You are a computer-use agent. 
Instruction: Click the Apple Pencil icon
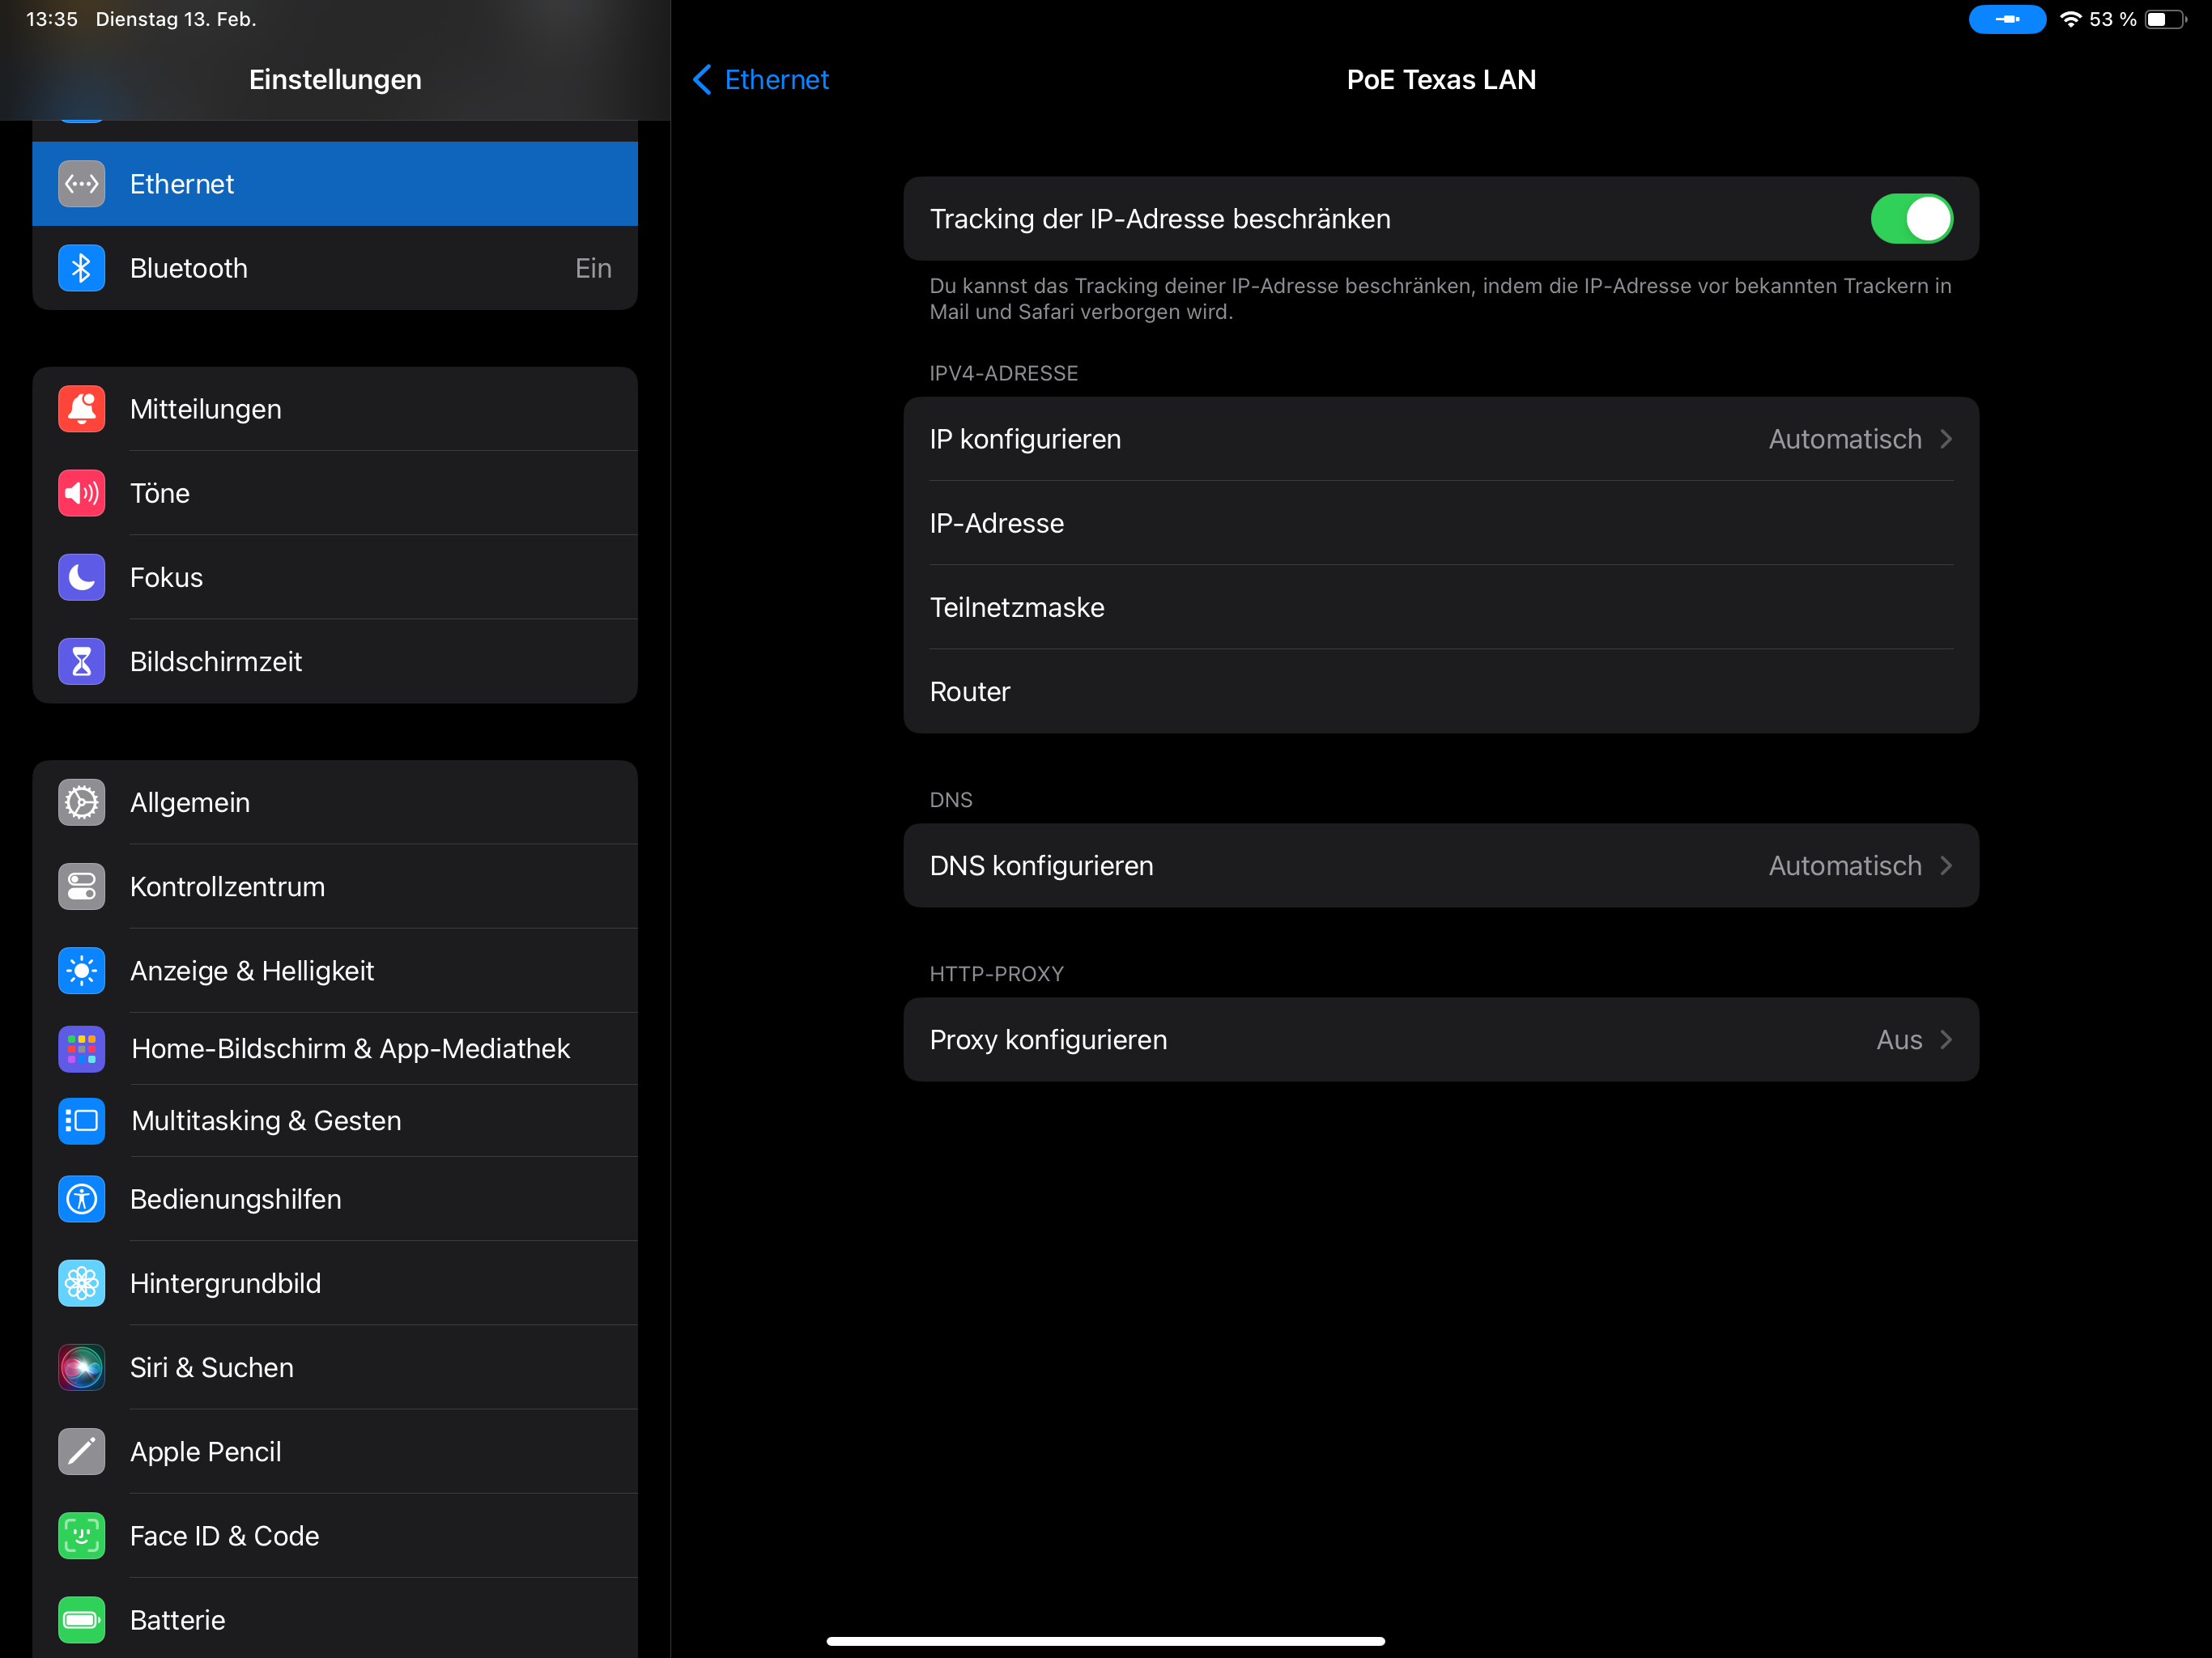pyautogui.click(x=81, y=1451)
